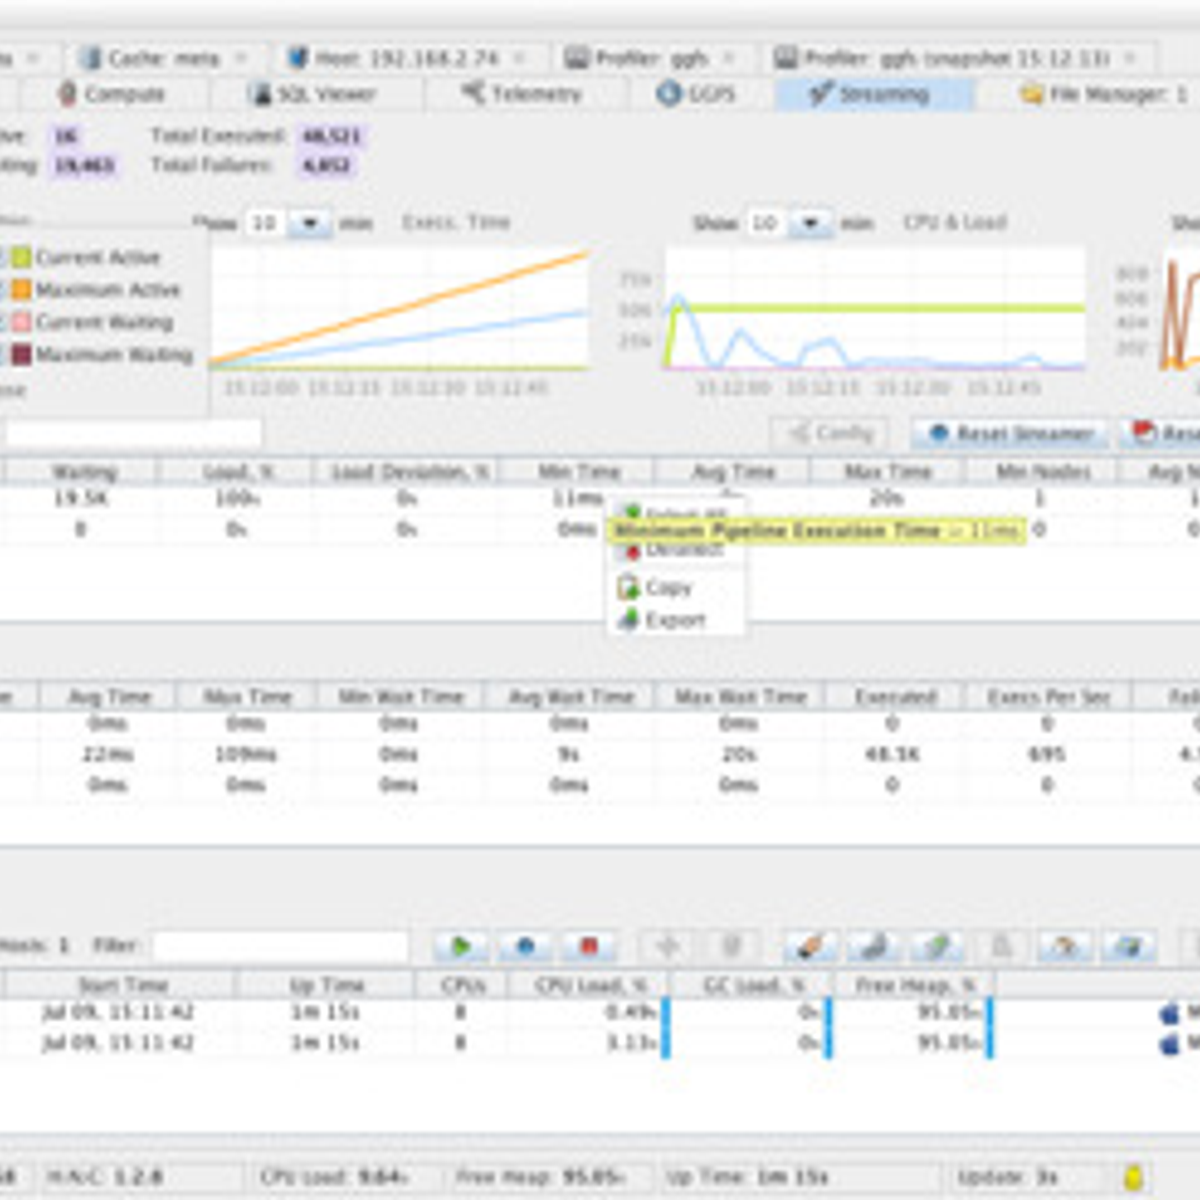Click the Current Waiting pink color swatch

[21, 322]
